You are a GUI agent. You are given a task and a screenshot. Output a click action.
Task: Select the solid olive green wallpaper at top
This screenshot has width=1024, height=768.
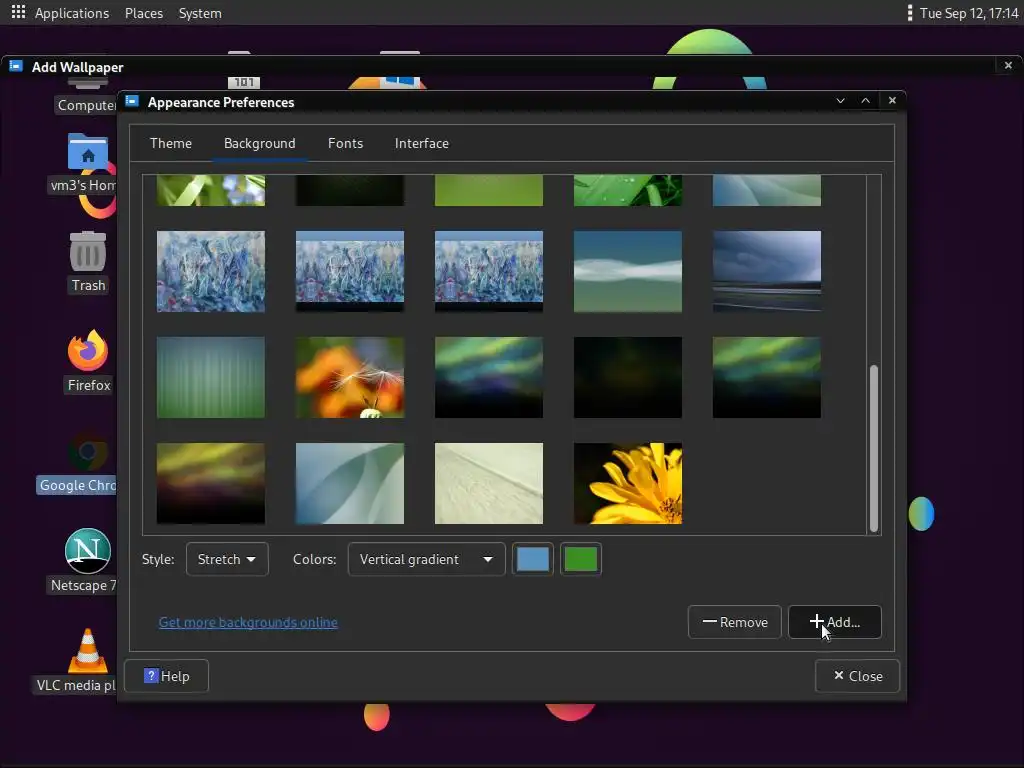[488, 191]
